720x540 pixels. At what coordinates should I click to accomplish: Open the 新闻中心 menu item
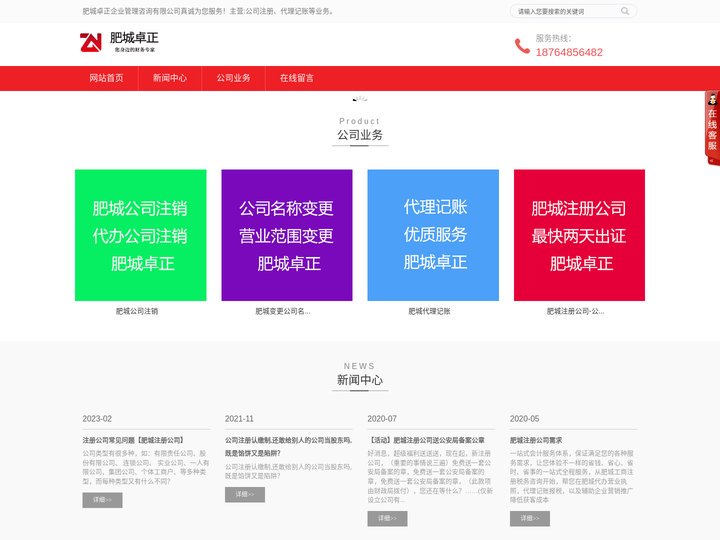tap(170, 78)
